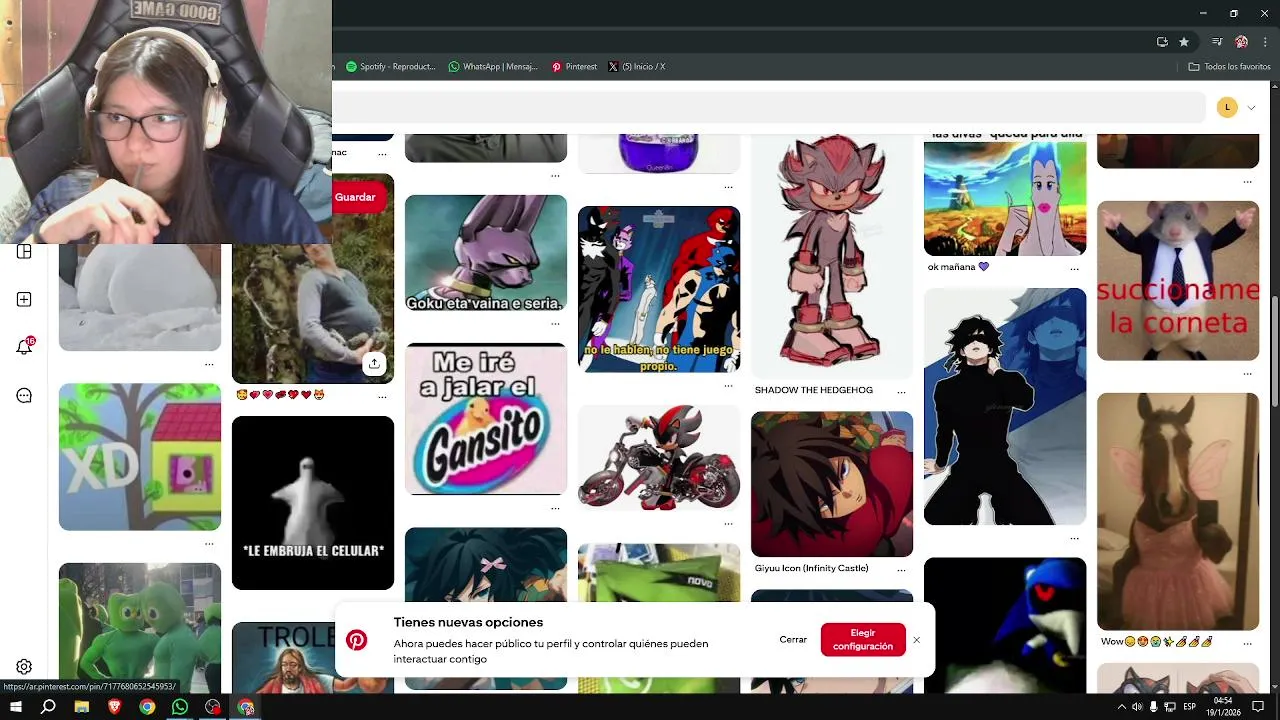Open Pinterest notifications bell
Screen dimensions: 1280x720
24,347
